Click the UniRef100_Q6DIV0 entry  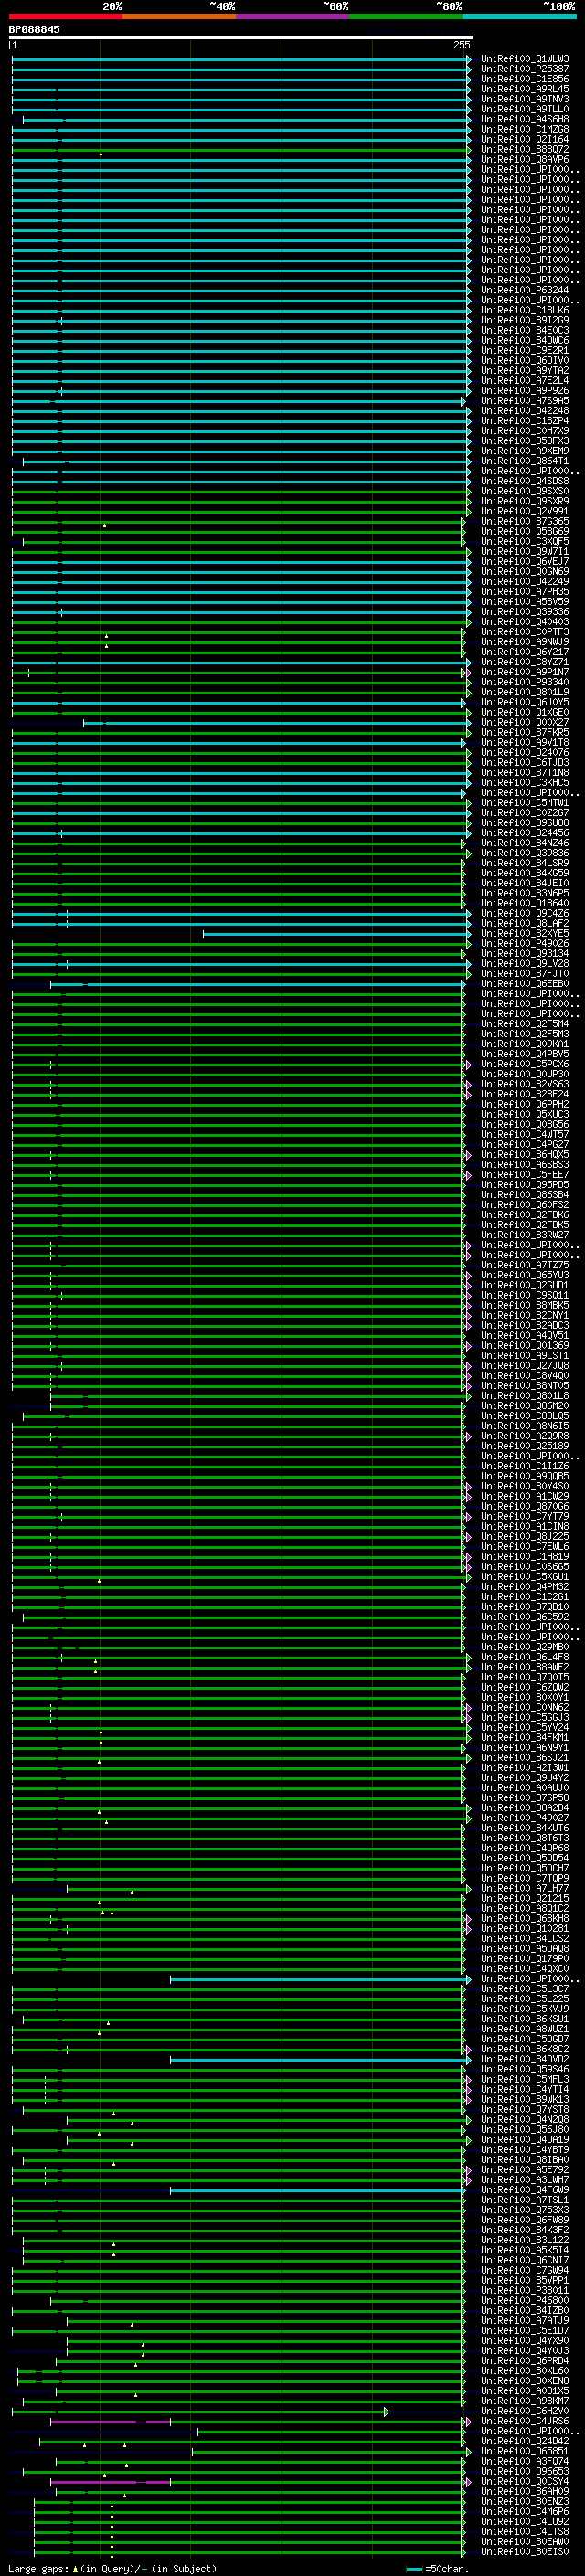point(524,361)
